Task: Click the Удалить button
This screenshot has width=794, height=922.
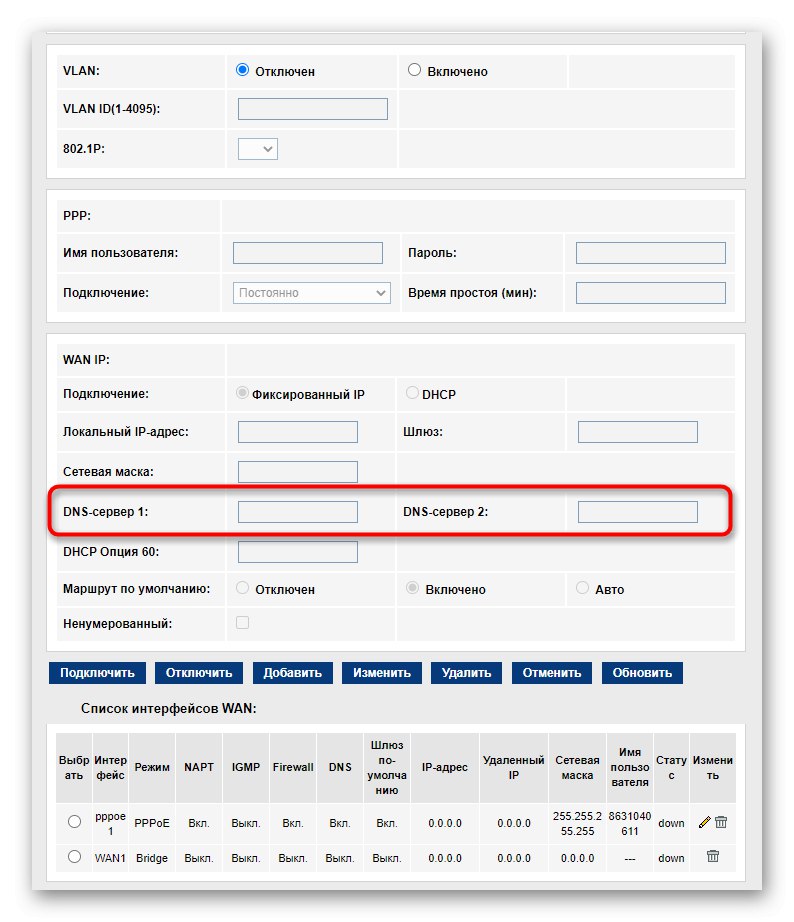Action: [466, 673]
